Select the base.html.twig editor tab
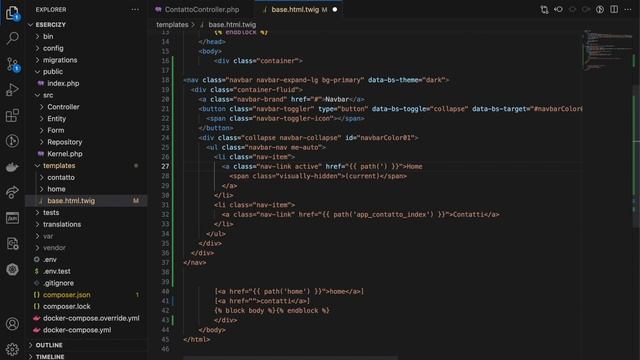The height and width of the screenshot is (360, 640). [x=299, y=9]
